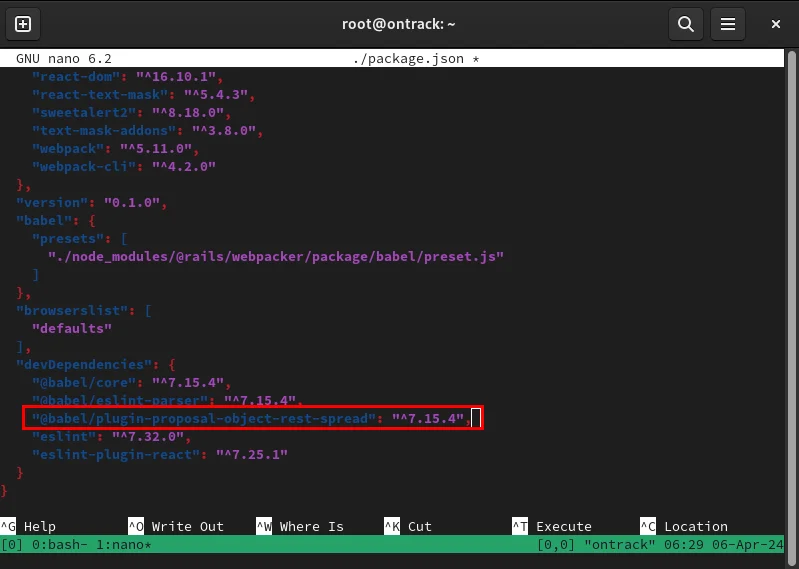Place cursor on "eslint": "^7.32.0" line

tap(112, 436)
